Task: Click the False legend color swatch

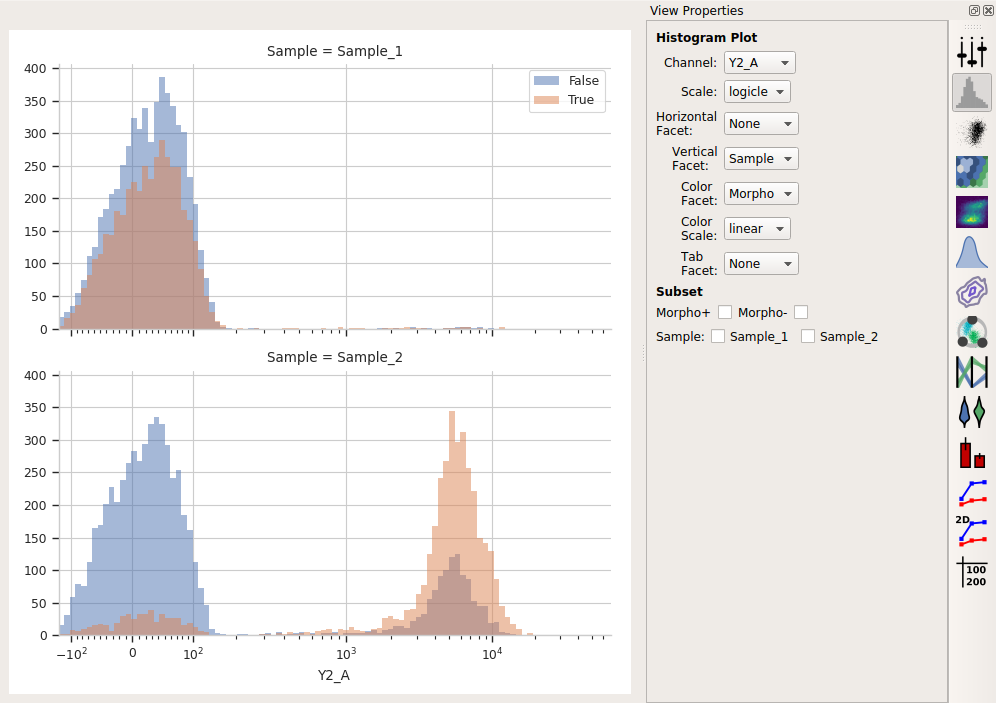Action: pos(546,81)
